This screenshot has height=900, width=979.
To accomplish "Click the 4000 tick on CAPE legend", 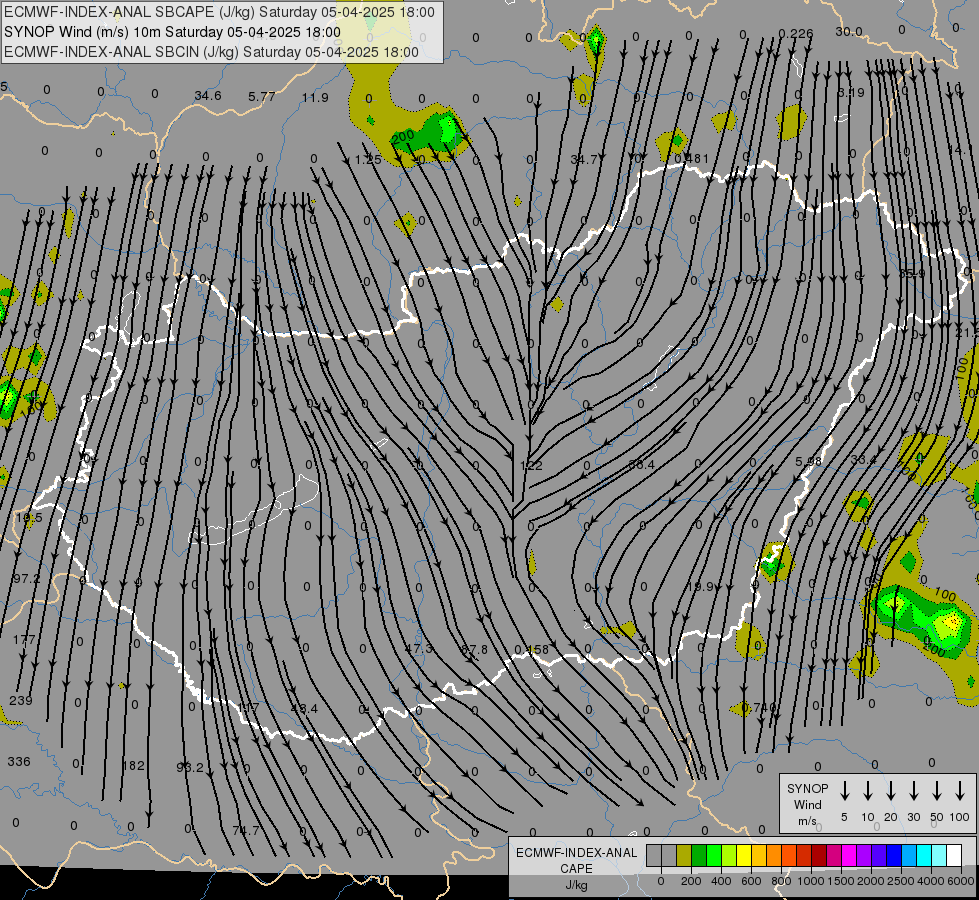I will coord(931,881).
